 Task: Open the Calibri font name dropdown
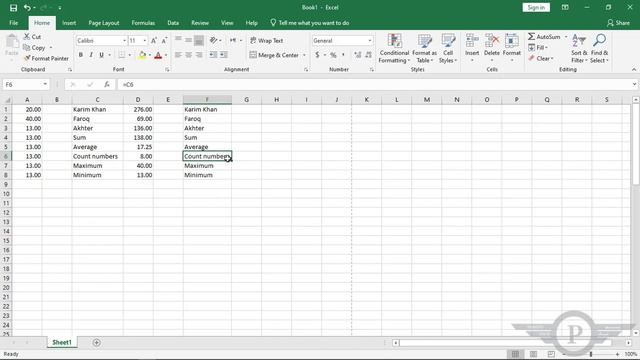(x=124, y=41)
